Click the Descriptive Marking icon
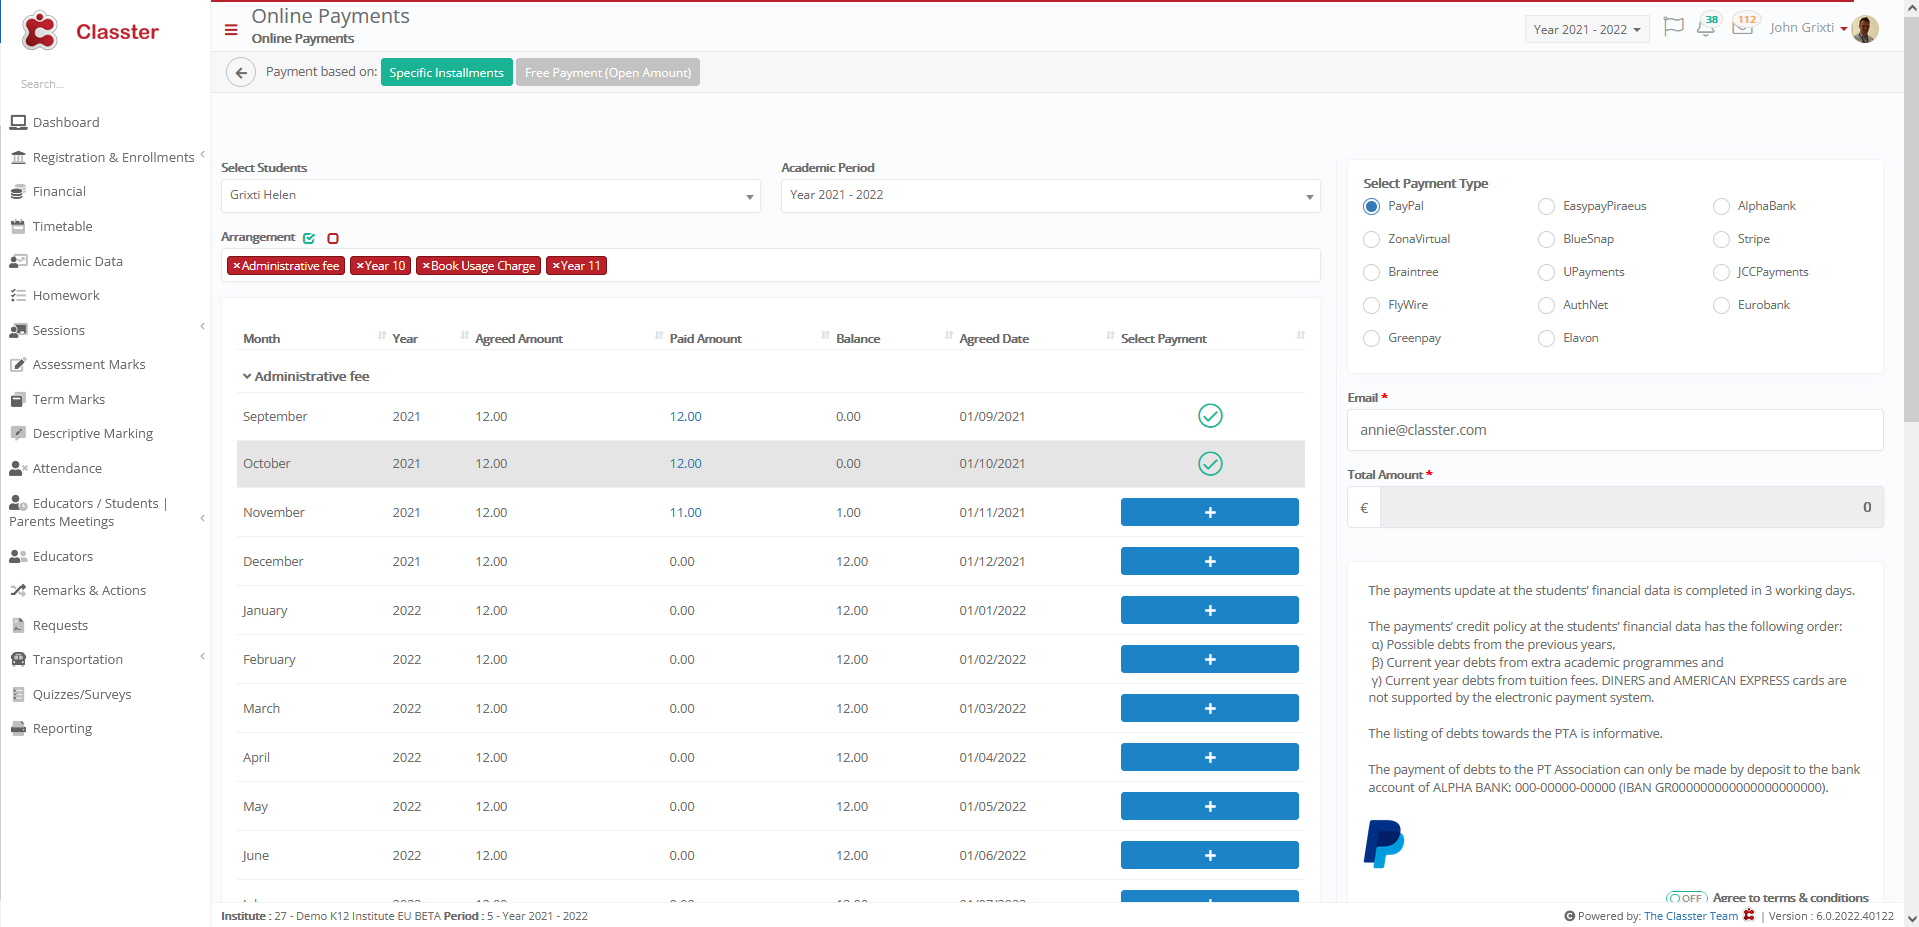 coord(18,434)
